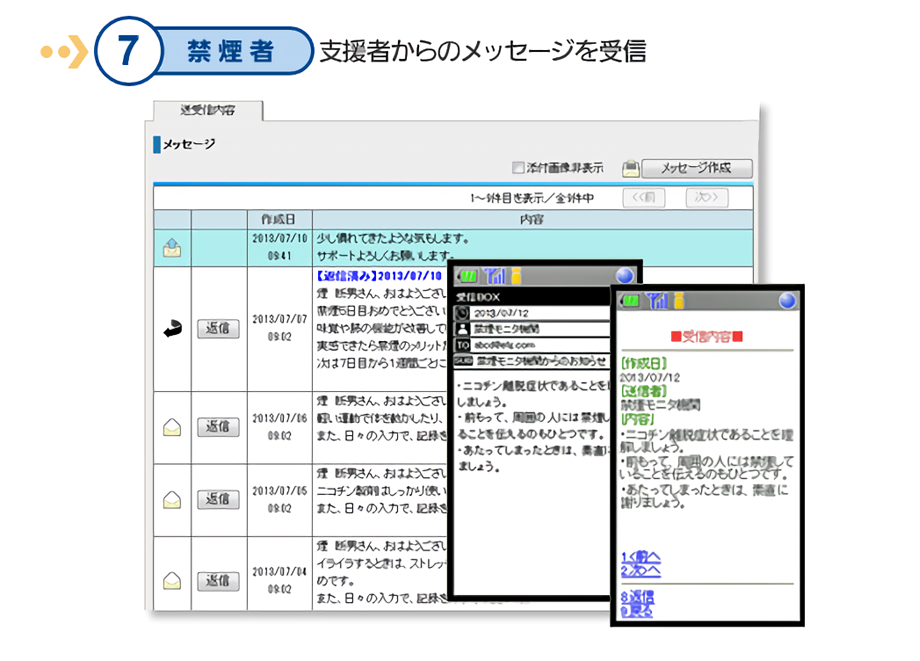Click 返信 for the 2013/07/06 message

click(x=218, y=427)
